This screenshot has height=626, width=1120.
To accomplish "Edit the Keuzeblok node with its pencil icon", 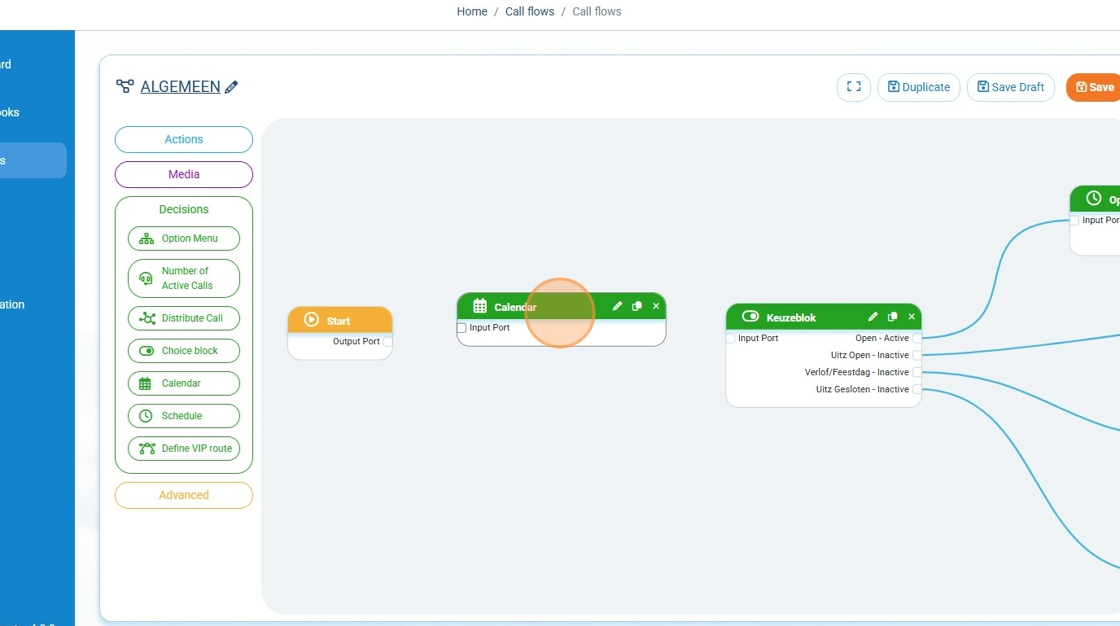I will pyautogui.click(x=873, y=317).
